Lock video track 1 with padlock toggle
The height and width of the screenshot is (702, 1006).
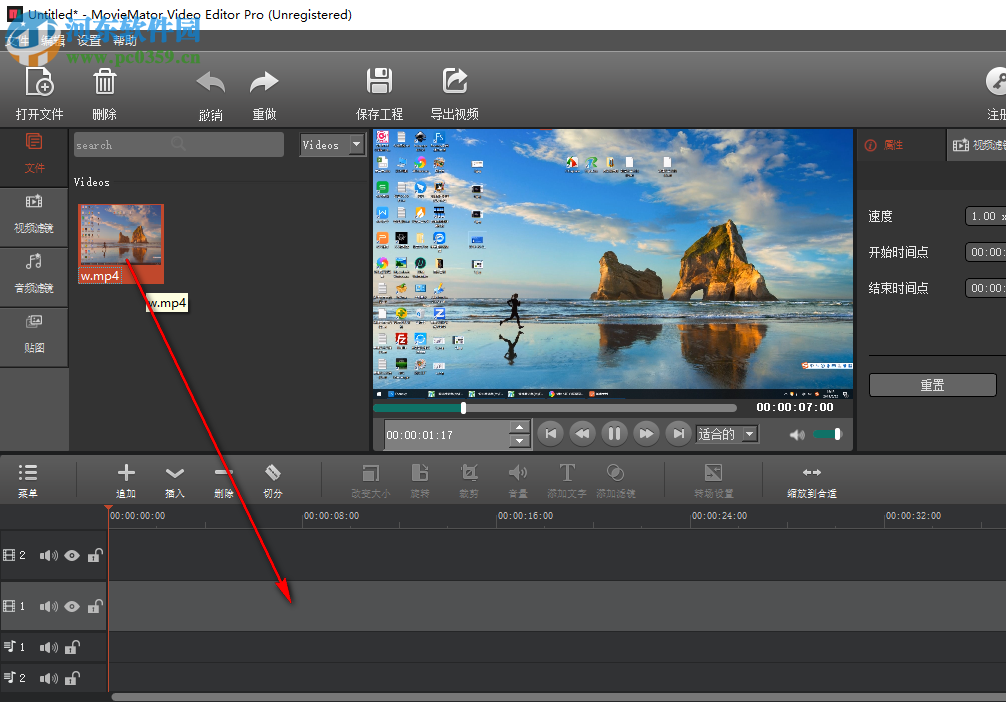(94, 607)
